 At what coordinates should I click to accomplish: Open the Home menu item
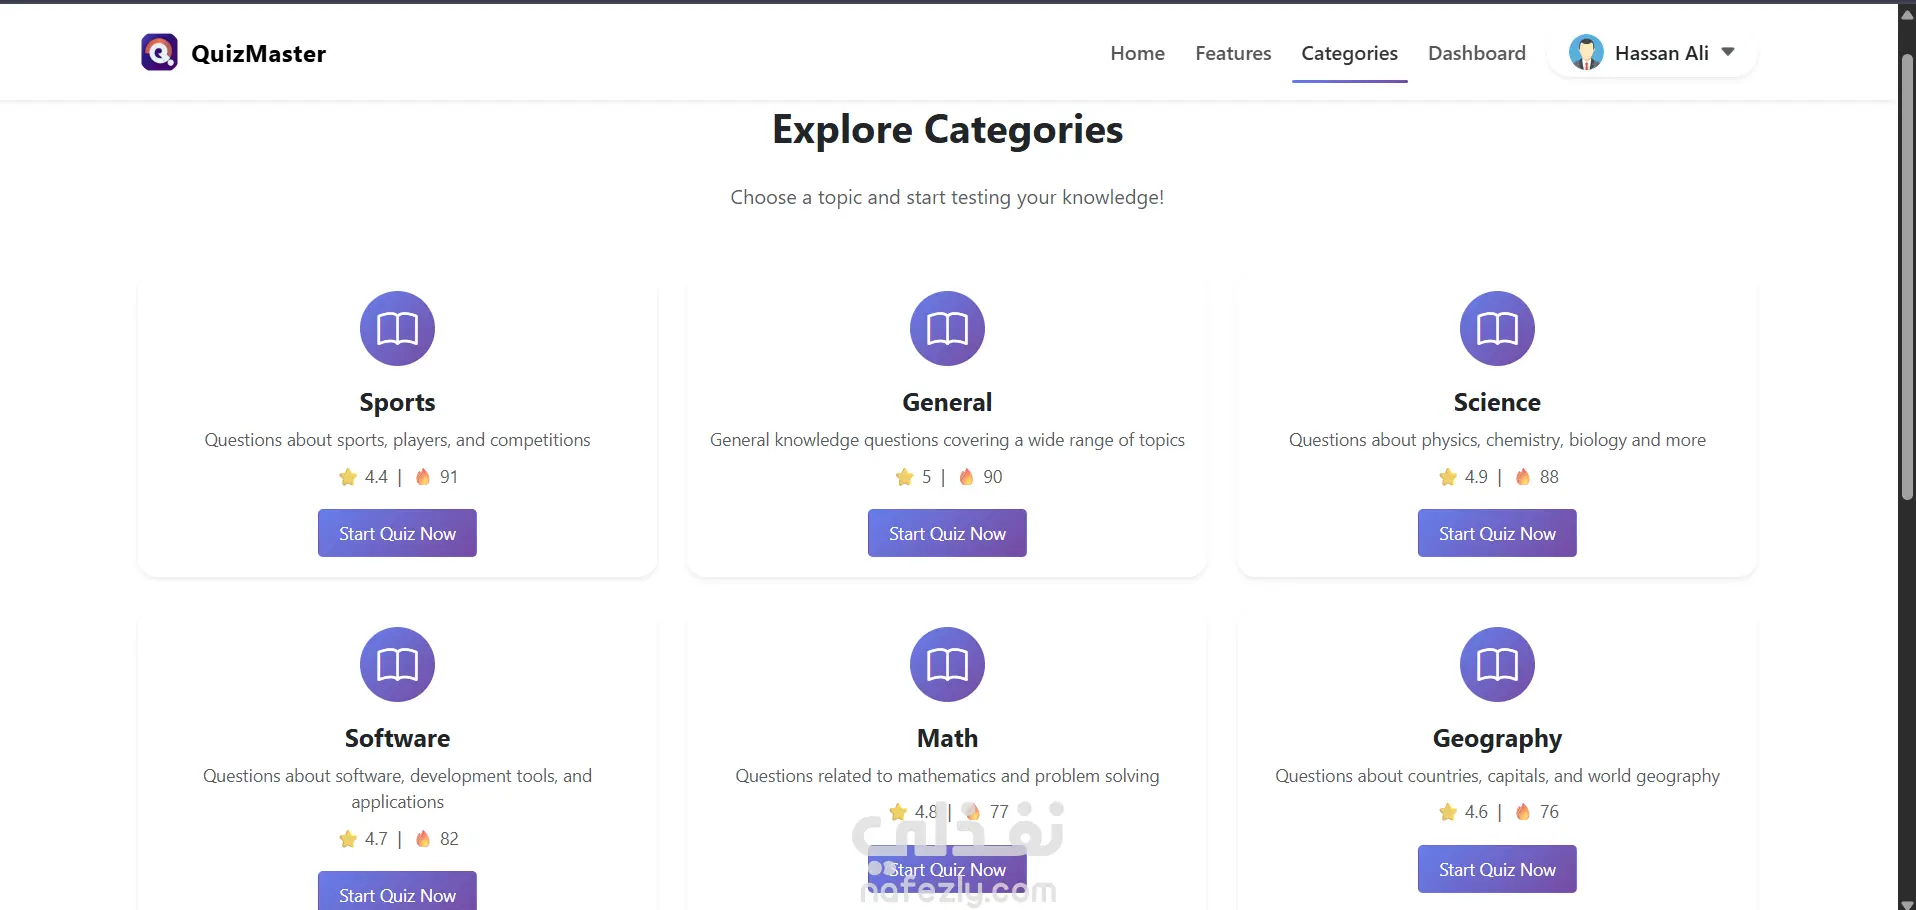1137,53
